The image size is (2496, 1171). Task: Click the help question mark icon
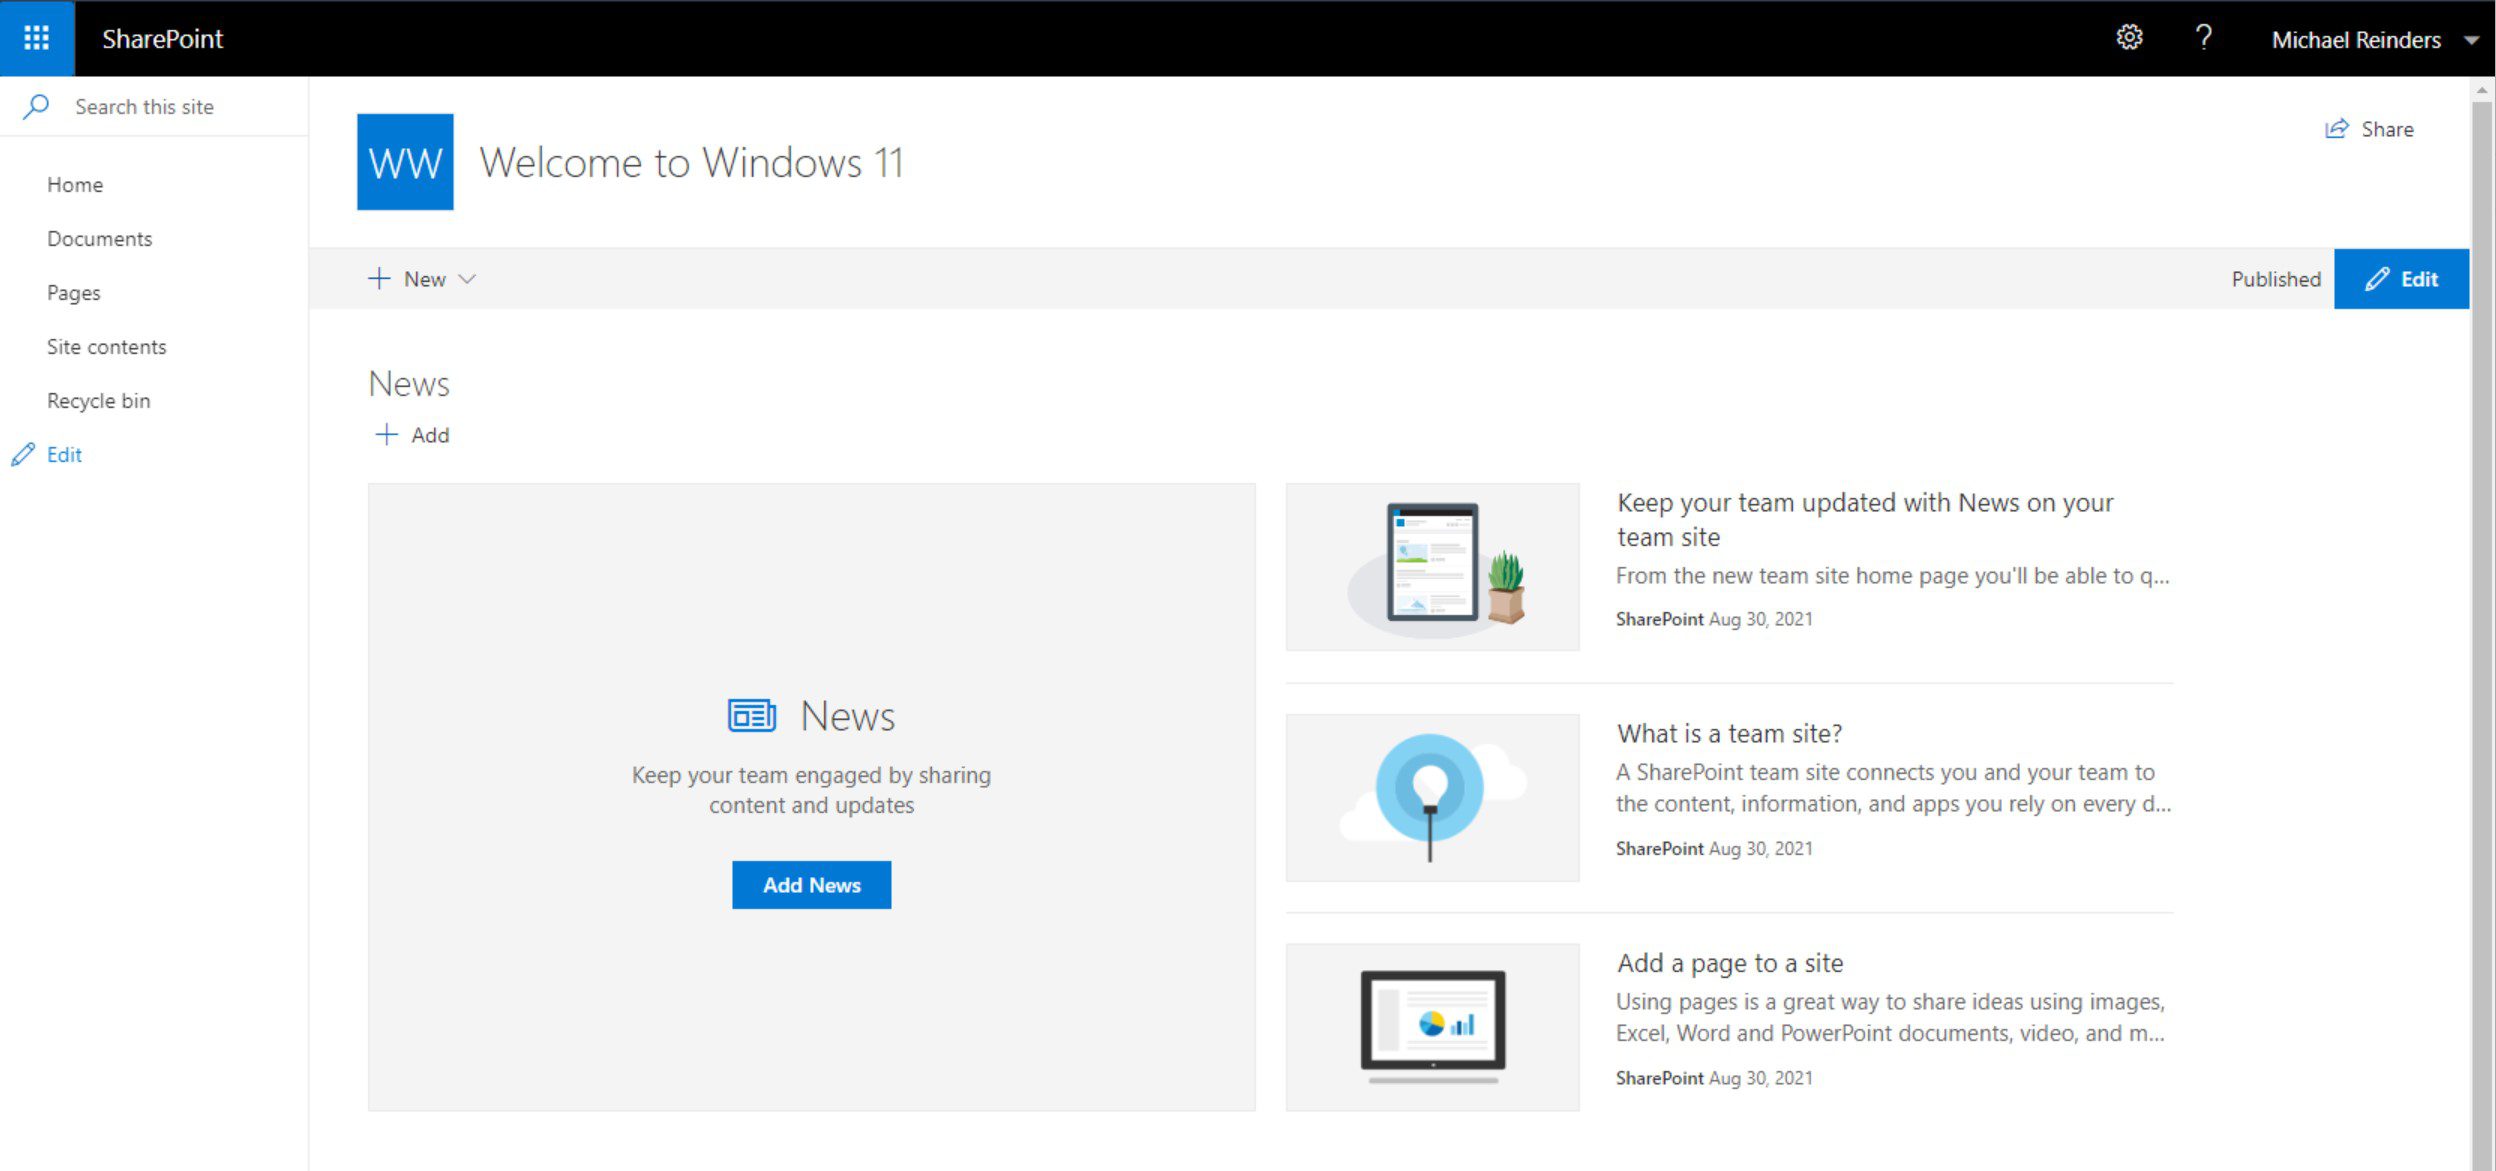click(x=2203, y=38)
